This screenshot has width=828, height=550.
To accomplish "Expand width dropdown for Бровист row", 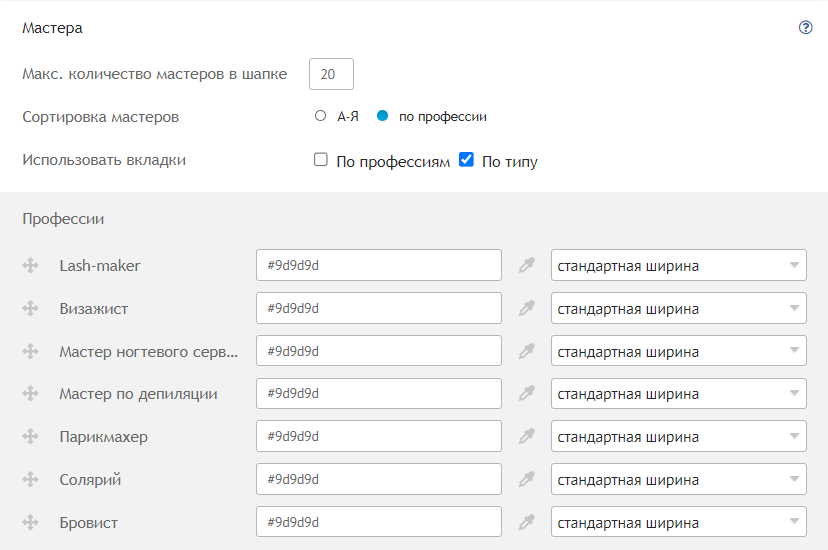I will coord(679,522).
